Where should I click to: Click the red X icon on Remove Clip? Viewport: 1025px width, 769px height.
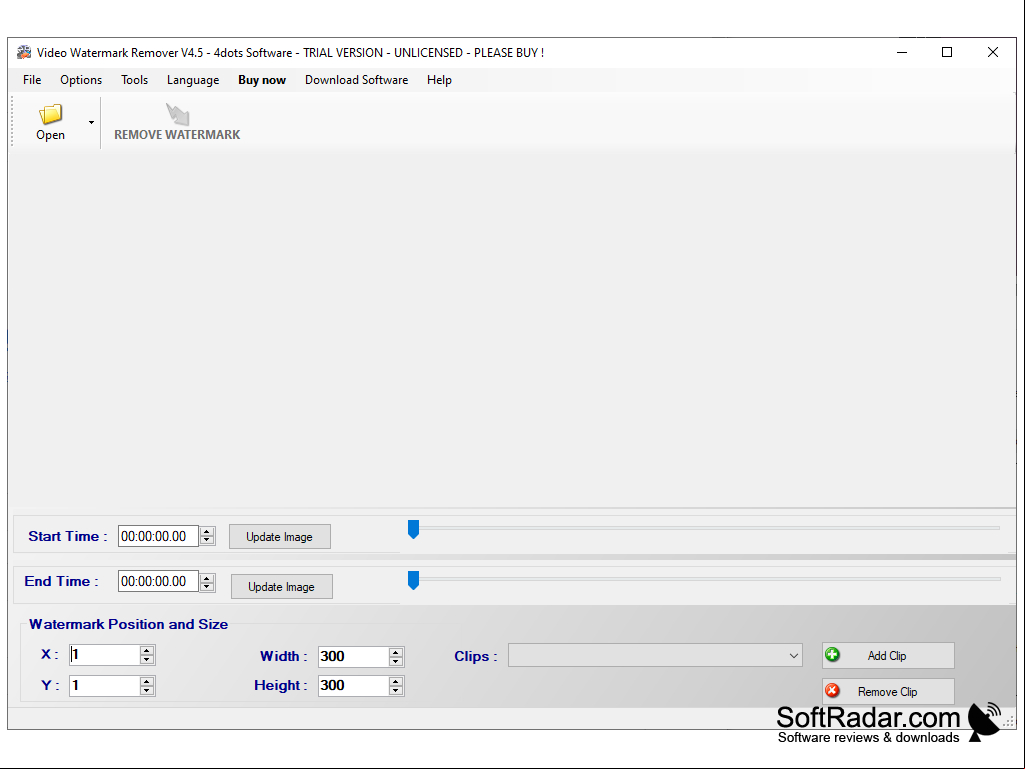[832, 691]
